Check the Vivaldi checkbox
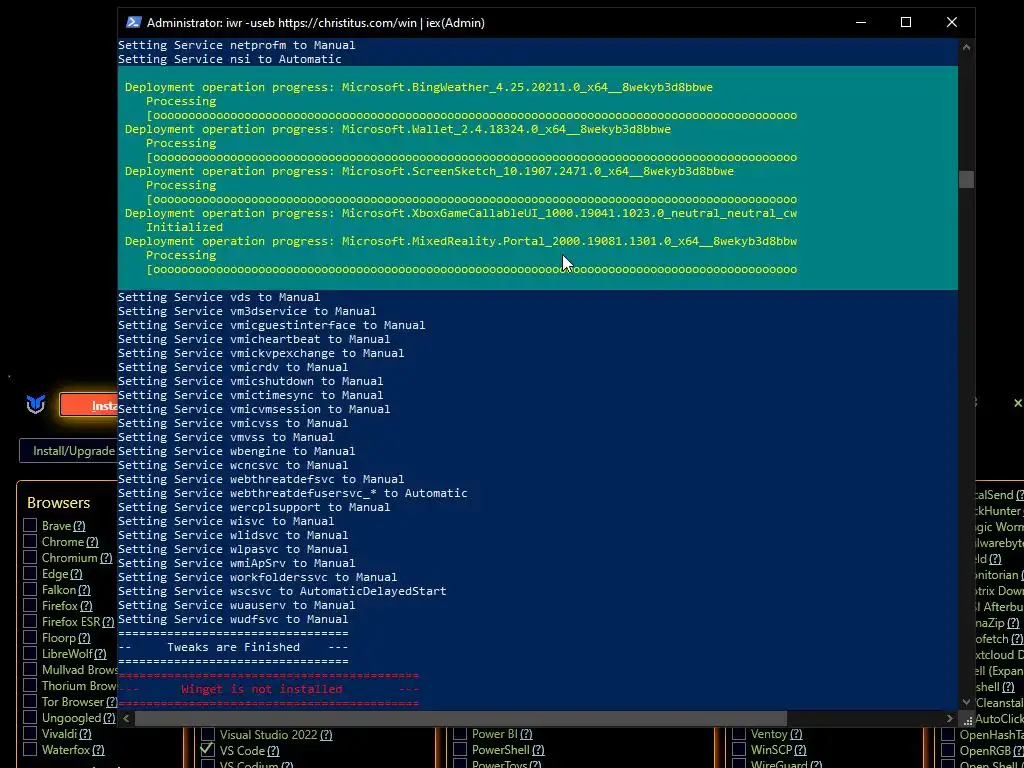This screenshot has width=1024, height=768. pos(30,733)
